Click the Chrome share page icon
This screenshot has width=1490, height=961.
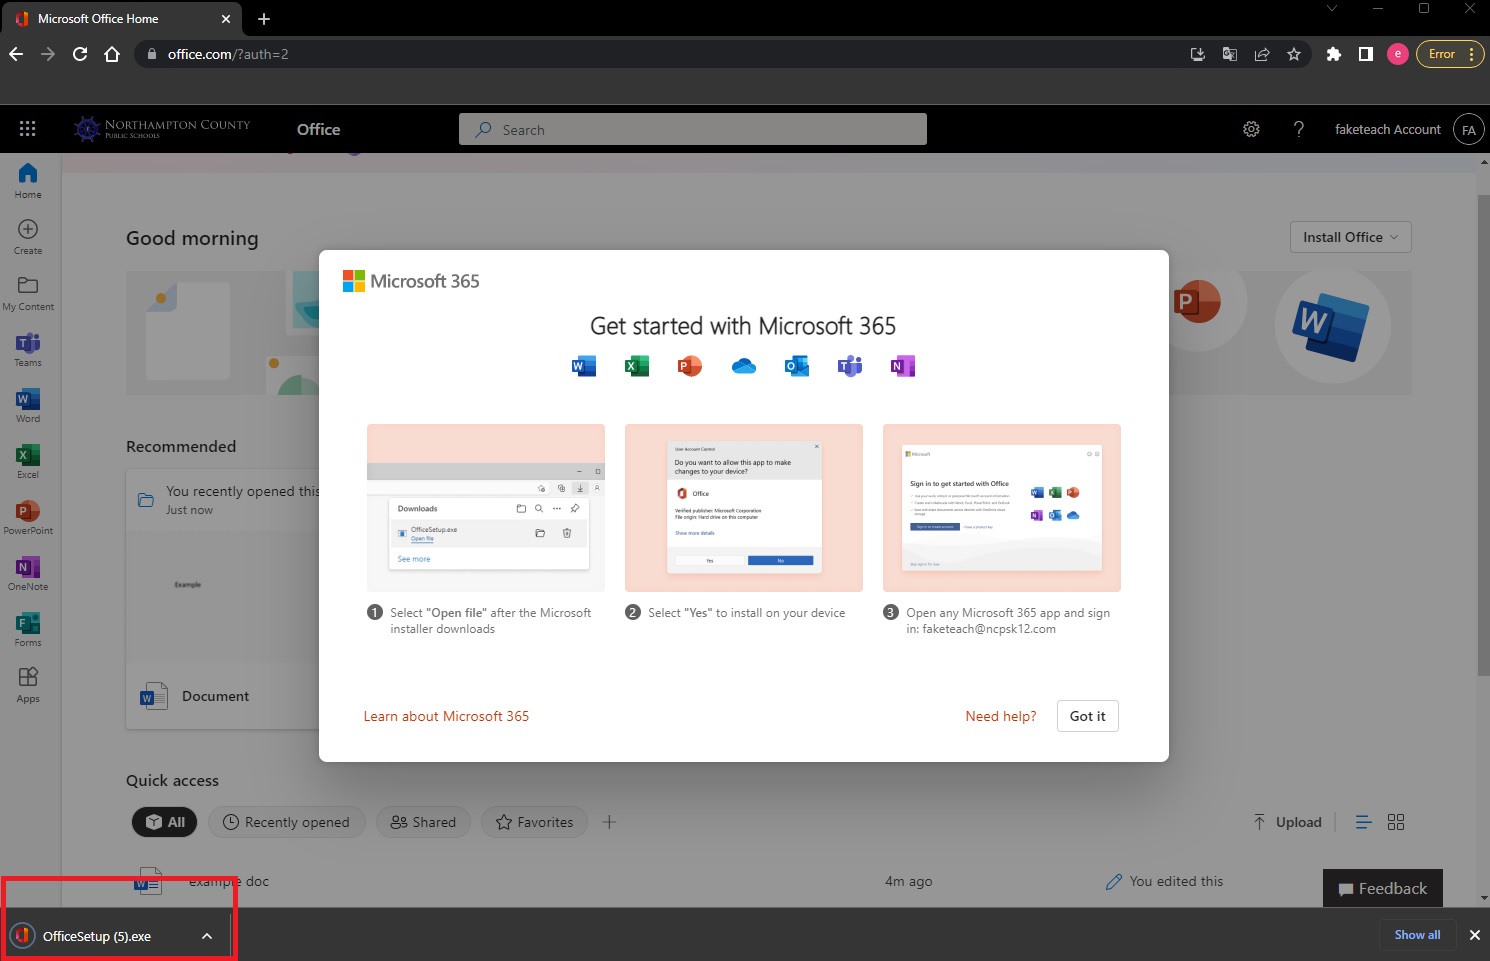[1262, 54]
